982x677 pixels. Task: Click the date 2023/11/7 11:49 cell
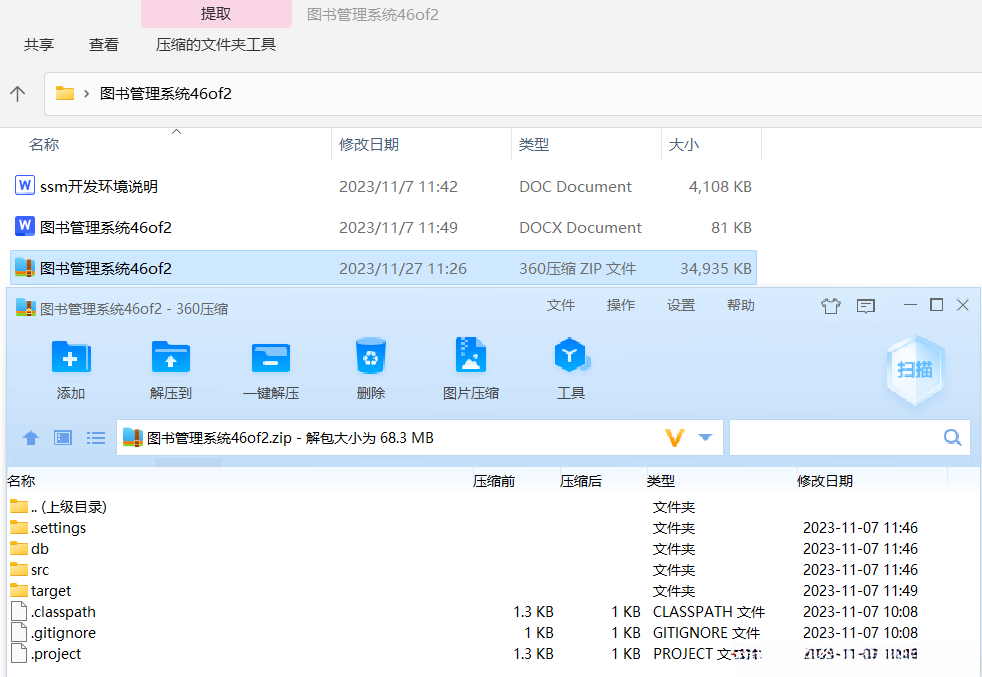(398, 227)
